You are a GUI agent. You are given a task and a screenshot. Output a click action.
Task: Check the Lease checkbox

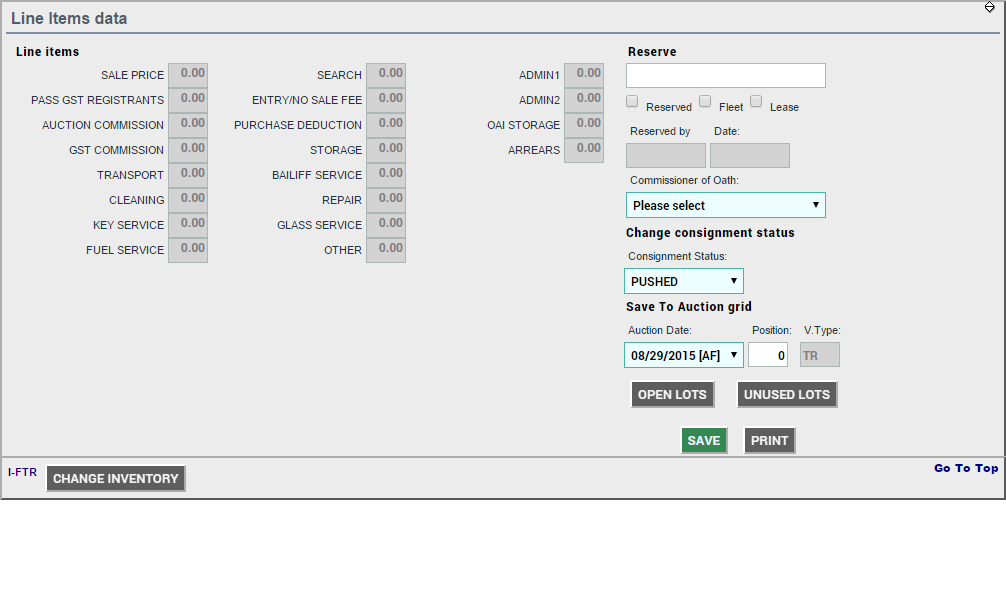pyautogui.click(x=756, y=102)
